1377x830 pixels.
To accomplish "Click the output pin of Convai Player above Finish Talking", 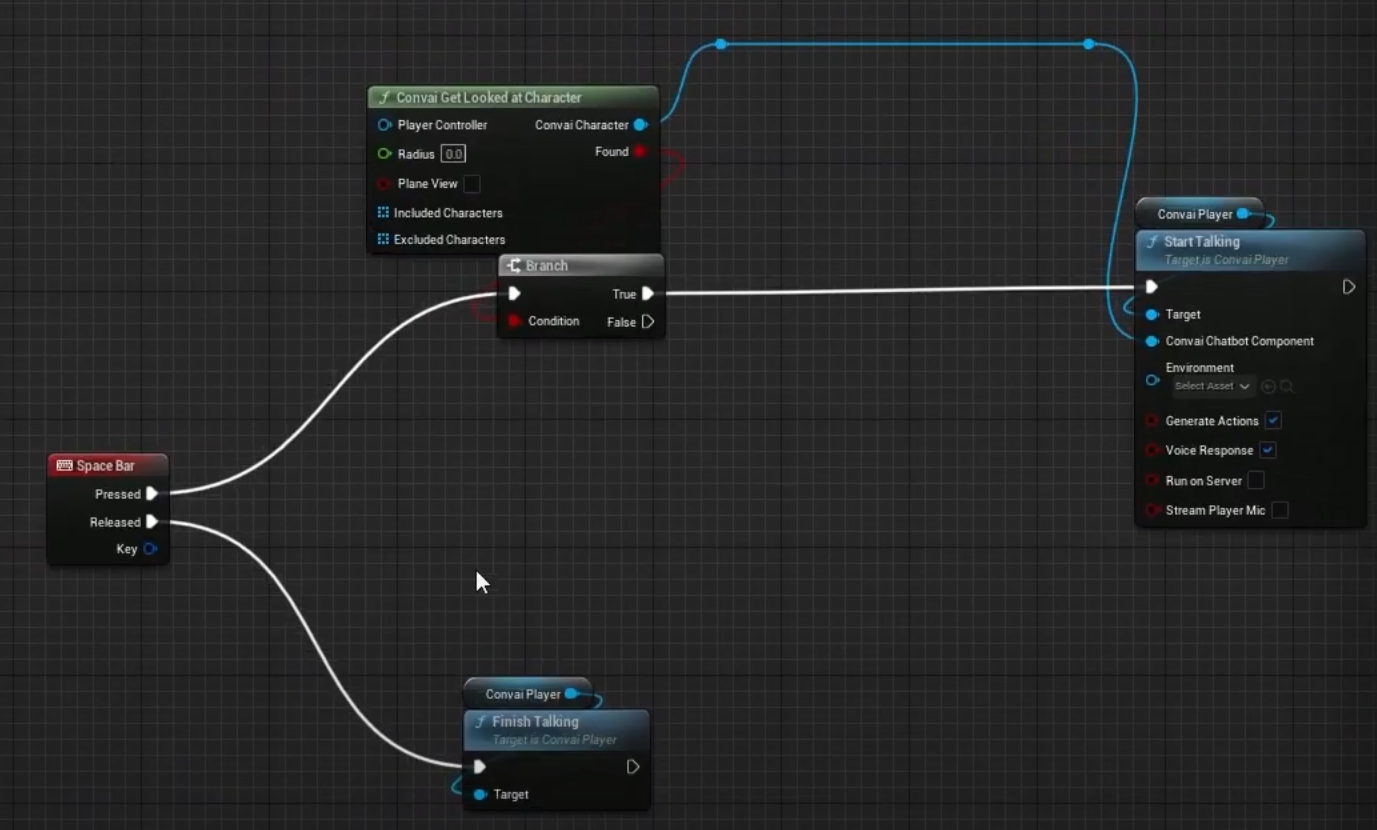I will tap(571, 694).
